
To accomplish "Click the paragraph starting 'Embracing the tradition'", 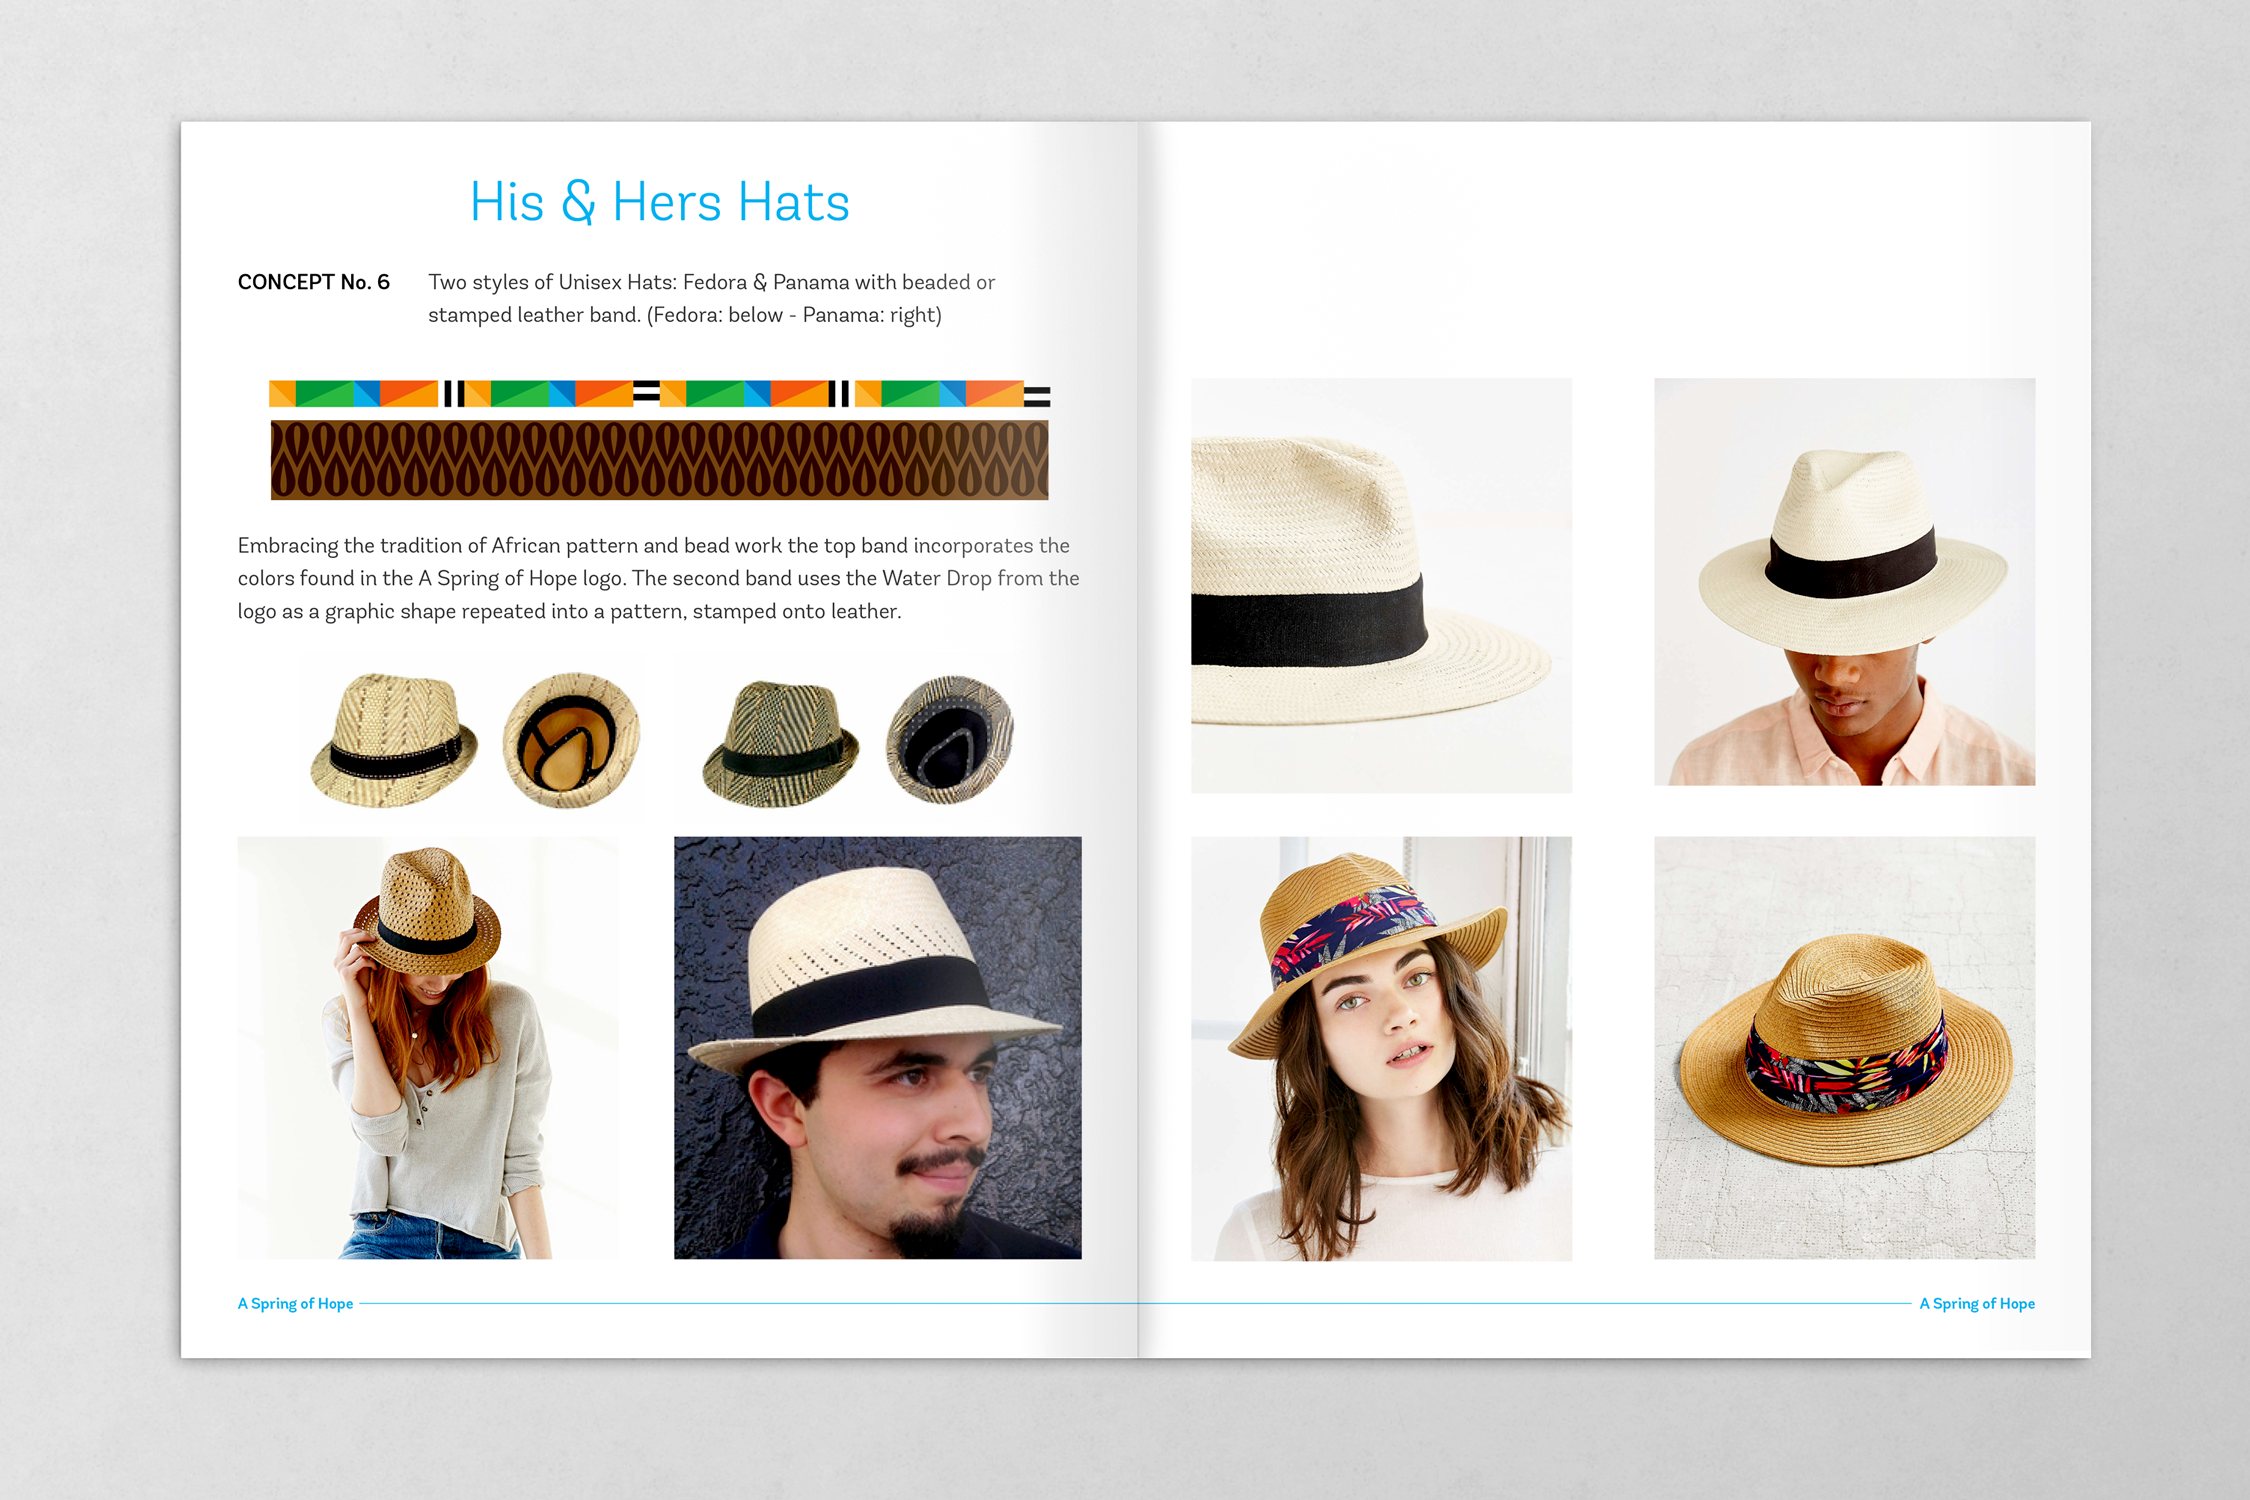I will coord(658,578).
